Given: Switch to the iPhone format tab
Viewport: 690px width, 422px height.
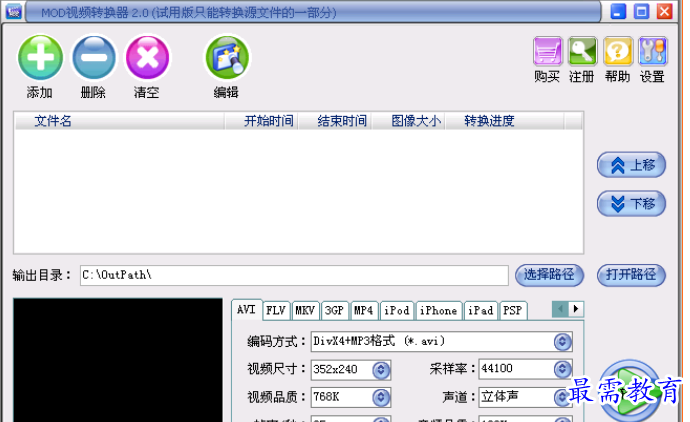Looking at the screenshot, I should pos(439,311).
